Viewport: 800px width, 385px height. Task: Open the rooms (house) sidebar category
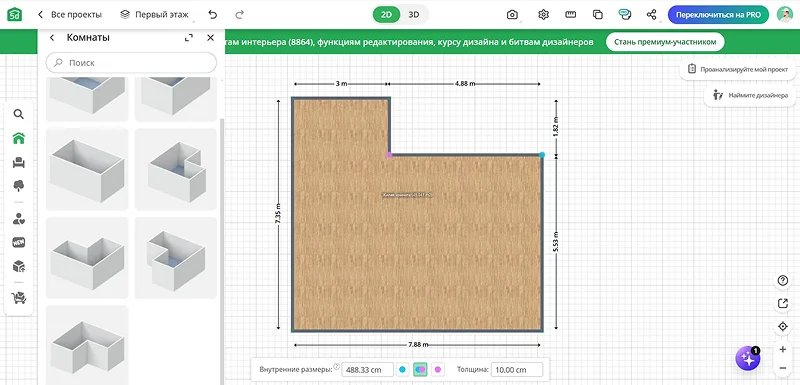click(x=19, y=138)
